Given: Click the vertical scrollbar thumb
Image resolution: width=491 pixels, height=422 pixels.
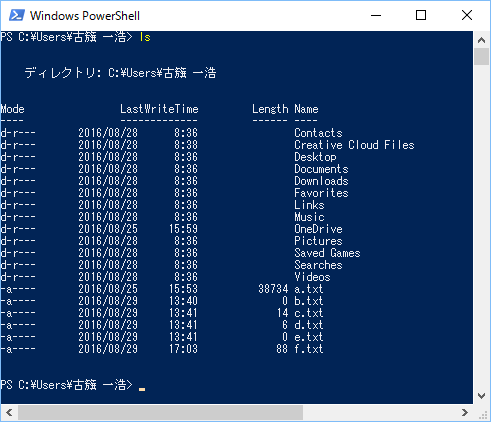Looking at the screenshot, I should click(x=481, y=57).
